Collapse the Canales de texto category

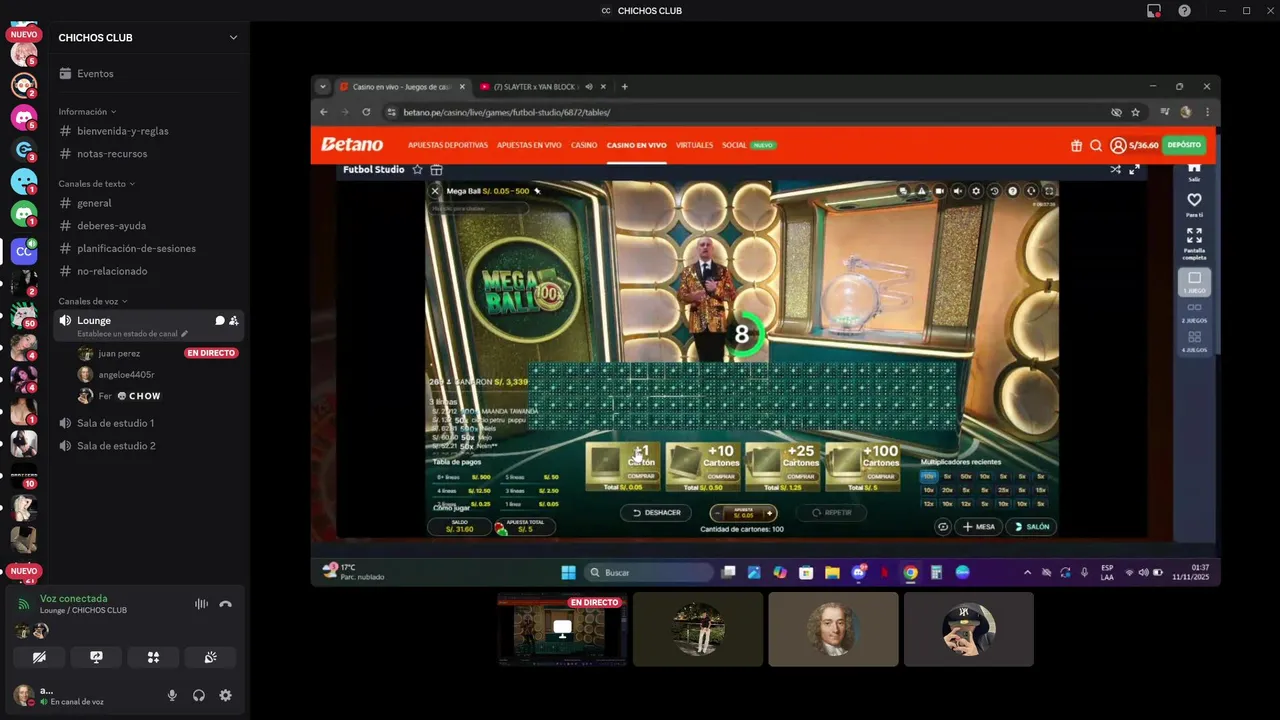coord(96,184)
